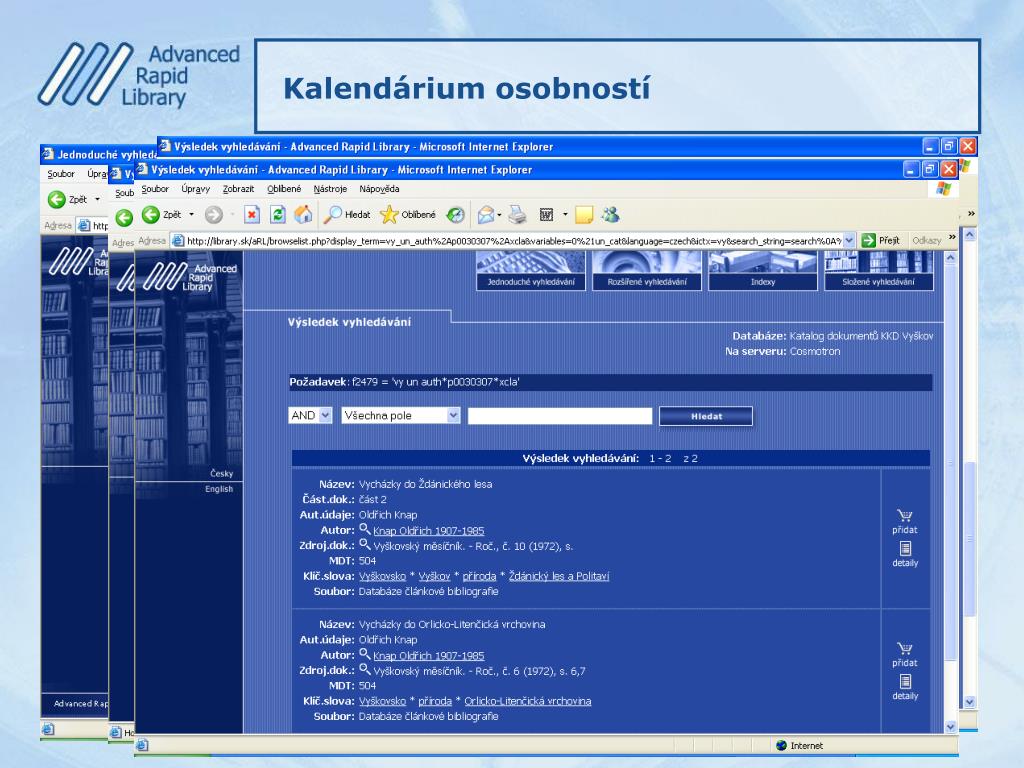
Task: Click Internet zone globe in status bar
Action: coord(782,745)
